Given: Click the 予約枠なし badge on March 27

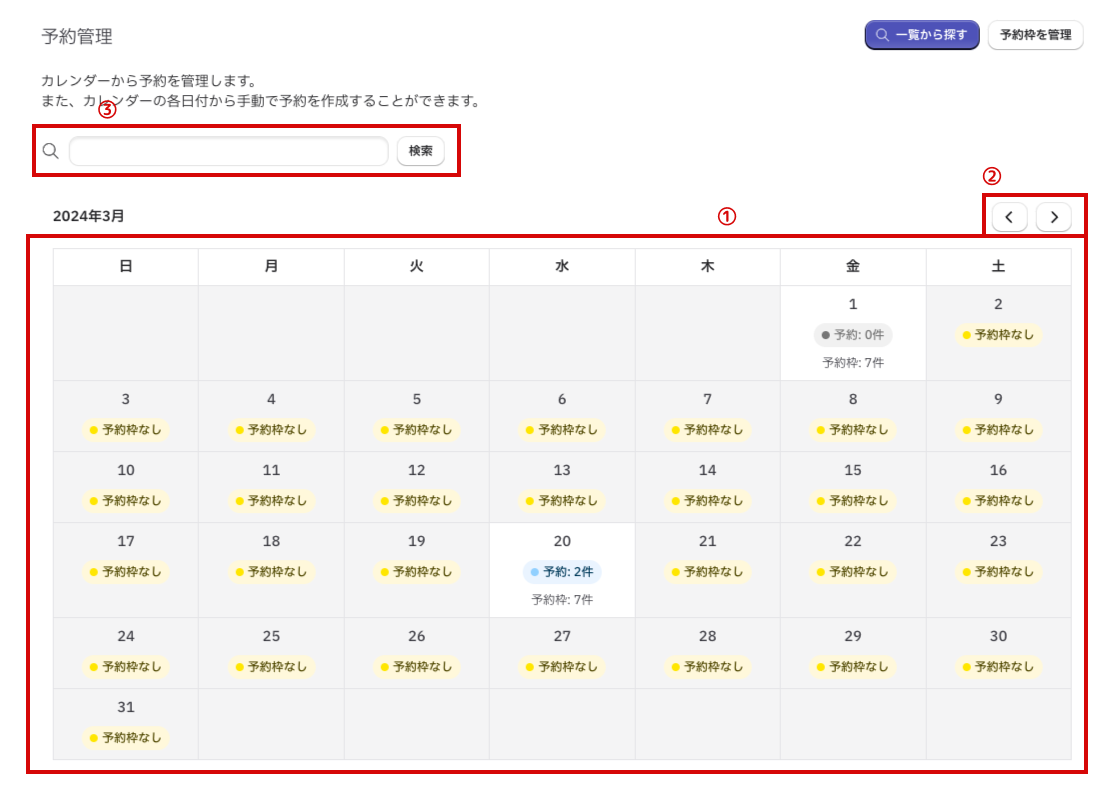Looking at the screenshot, I should point(562,667).
